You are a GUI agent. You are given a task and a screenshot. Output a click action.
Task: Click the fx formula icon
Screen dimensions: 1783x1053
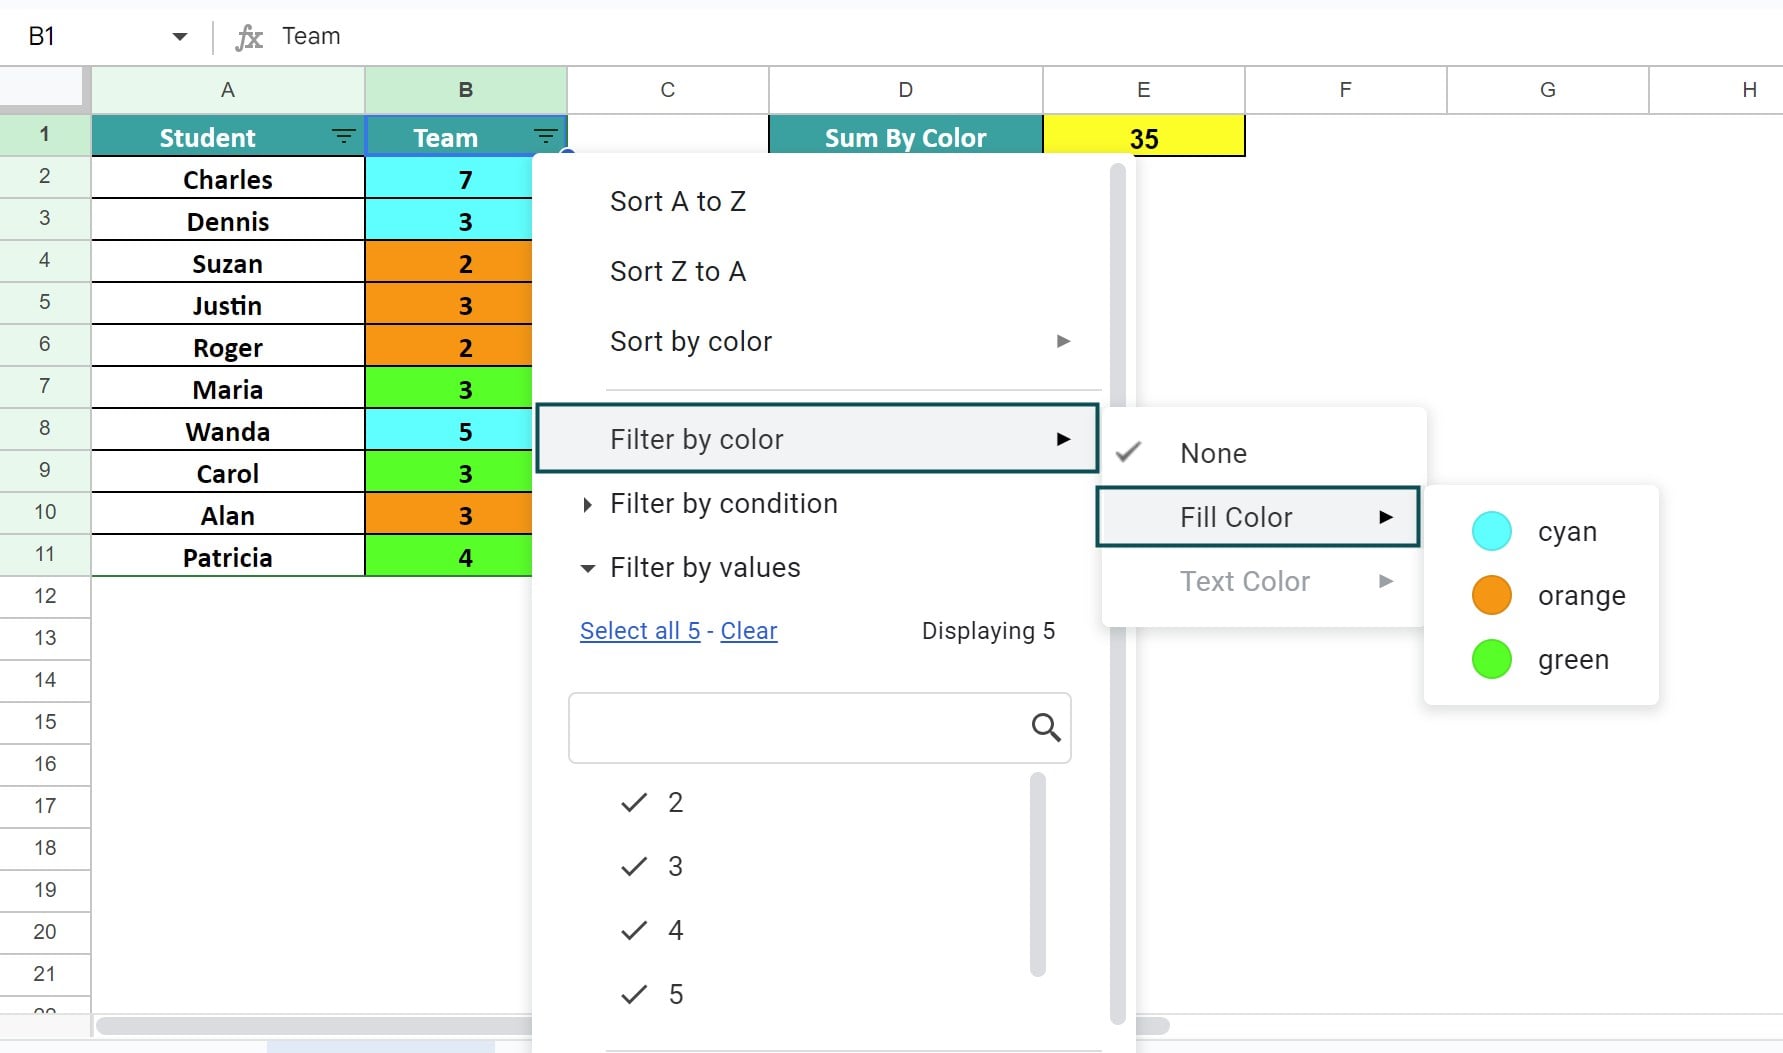250,36
